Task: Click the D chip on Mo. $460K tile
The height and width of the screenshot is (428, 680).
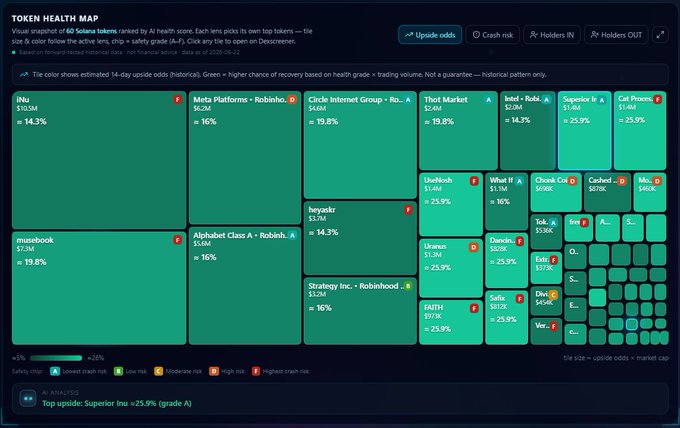Action: [x=657, y=181]
